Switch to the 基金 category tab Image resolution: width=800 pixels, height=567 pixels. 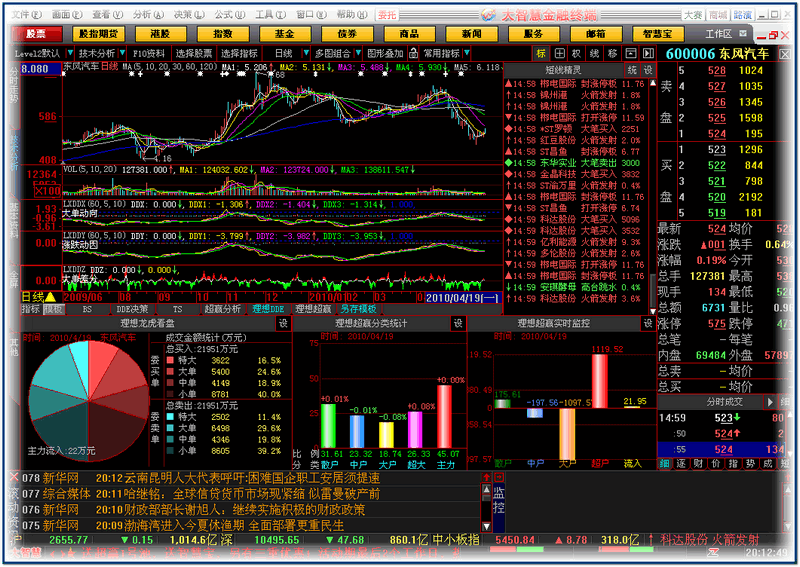coord(285,34)
